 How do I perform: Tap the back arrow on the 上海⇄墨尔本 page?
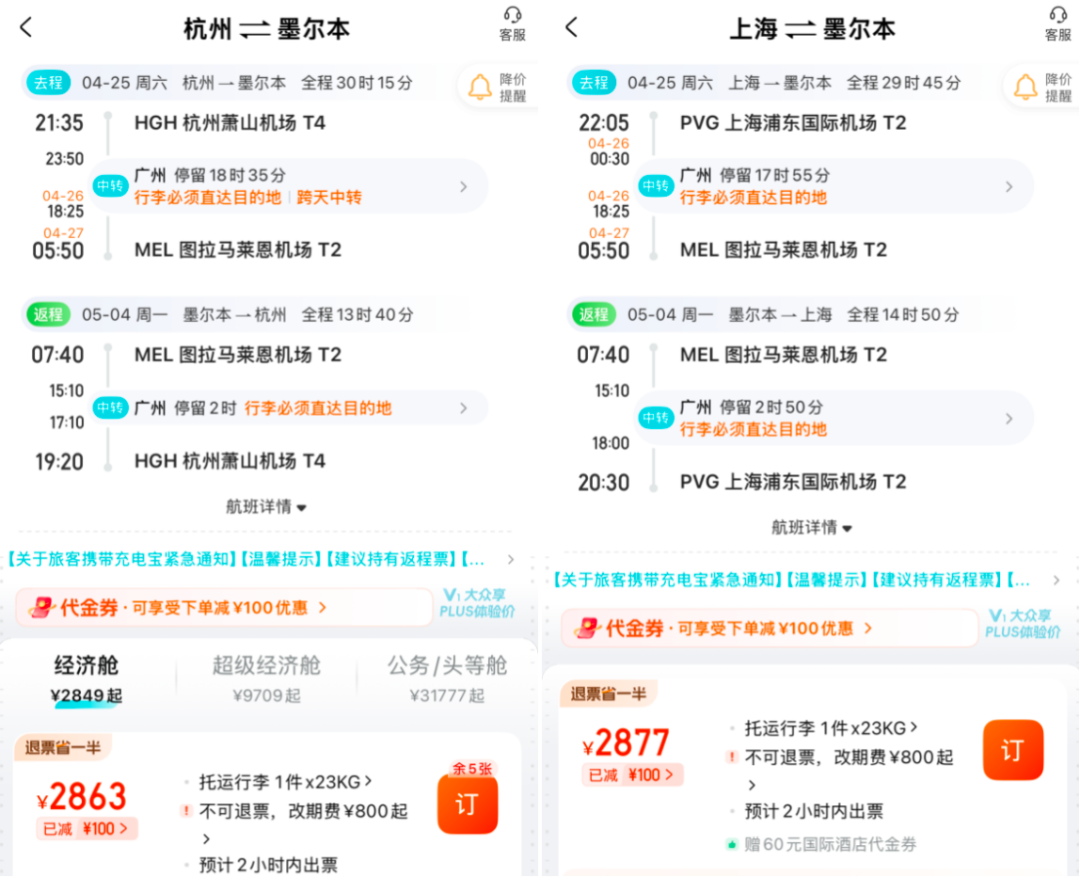coord(570,27)
